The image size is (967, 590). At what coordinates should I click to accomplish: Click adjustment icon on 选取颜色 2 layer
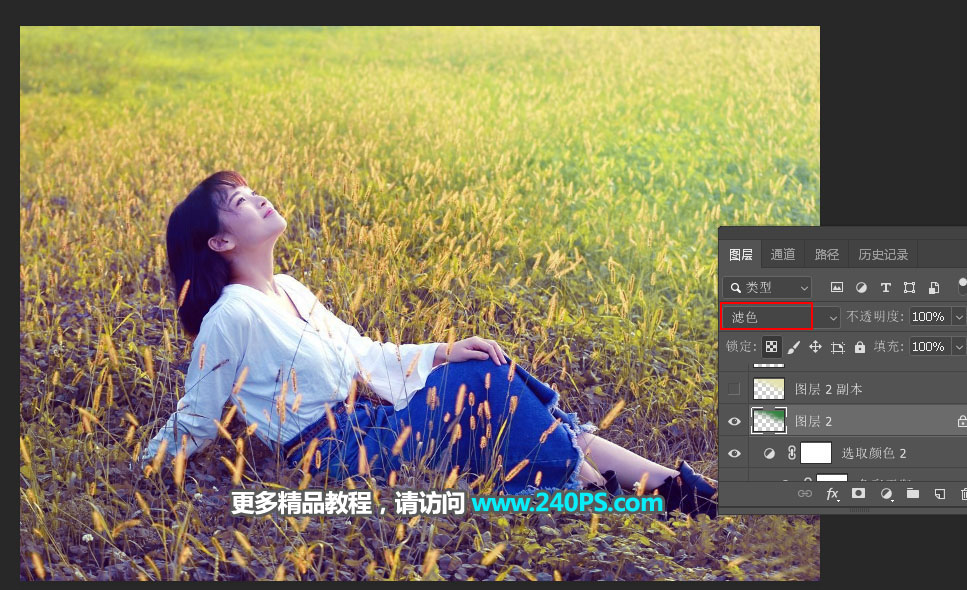(769, 454)
